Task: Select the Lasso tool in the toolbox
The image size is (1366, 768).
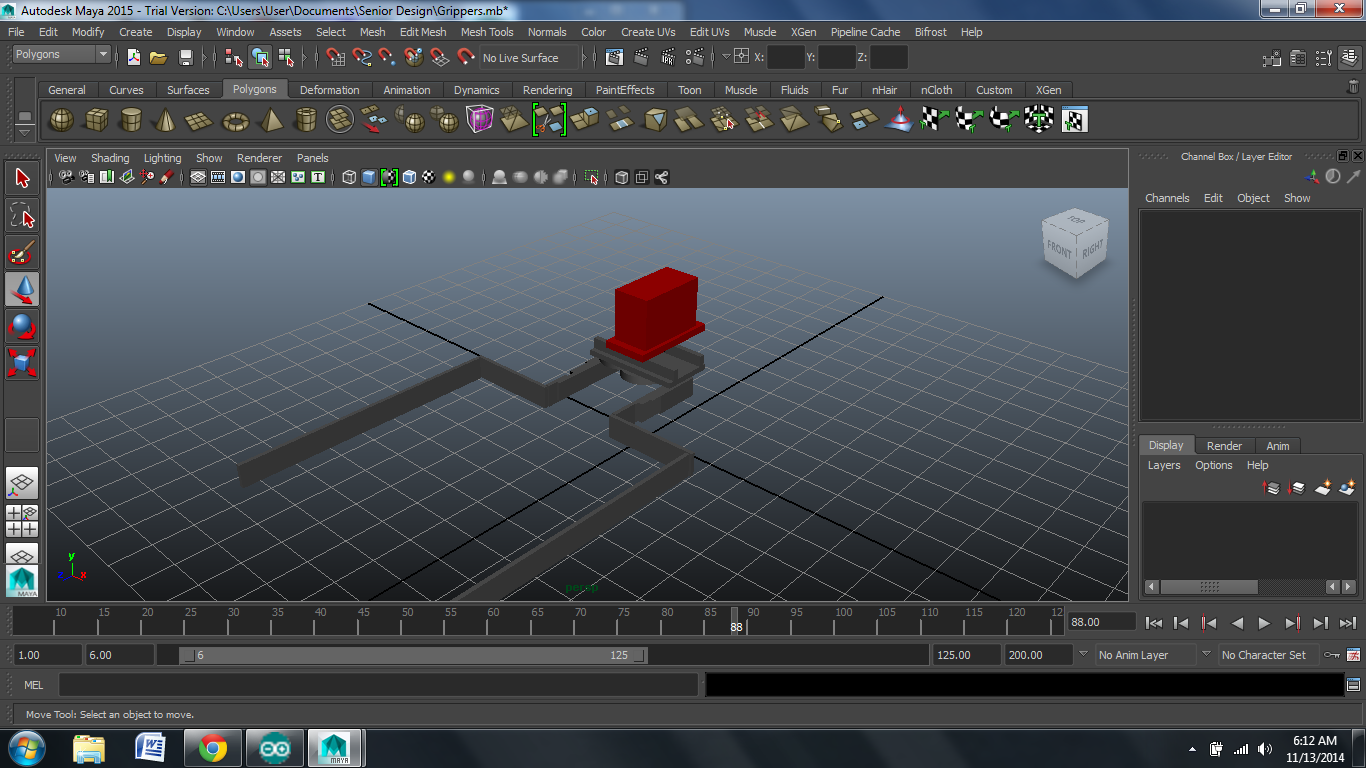Action: (x=22, y=215)
